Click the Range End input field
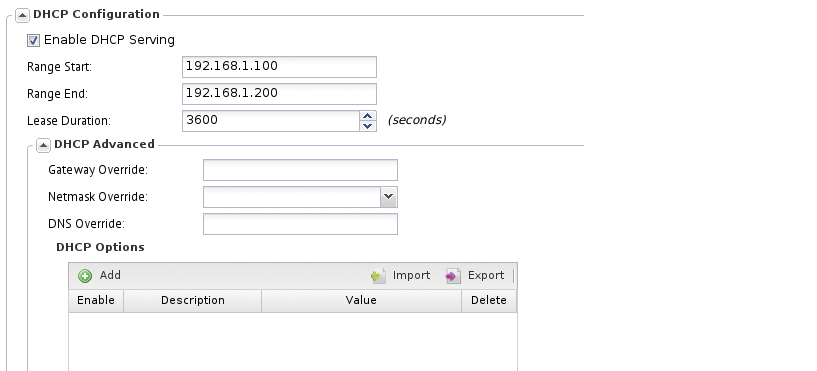The image size is (817, 371). tap(279, 94)
